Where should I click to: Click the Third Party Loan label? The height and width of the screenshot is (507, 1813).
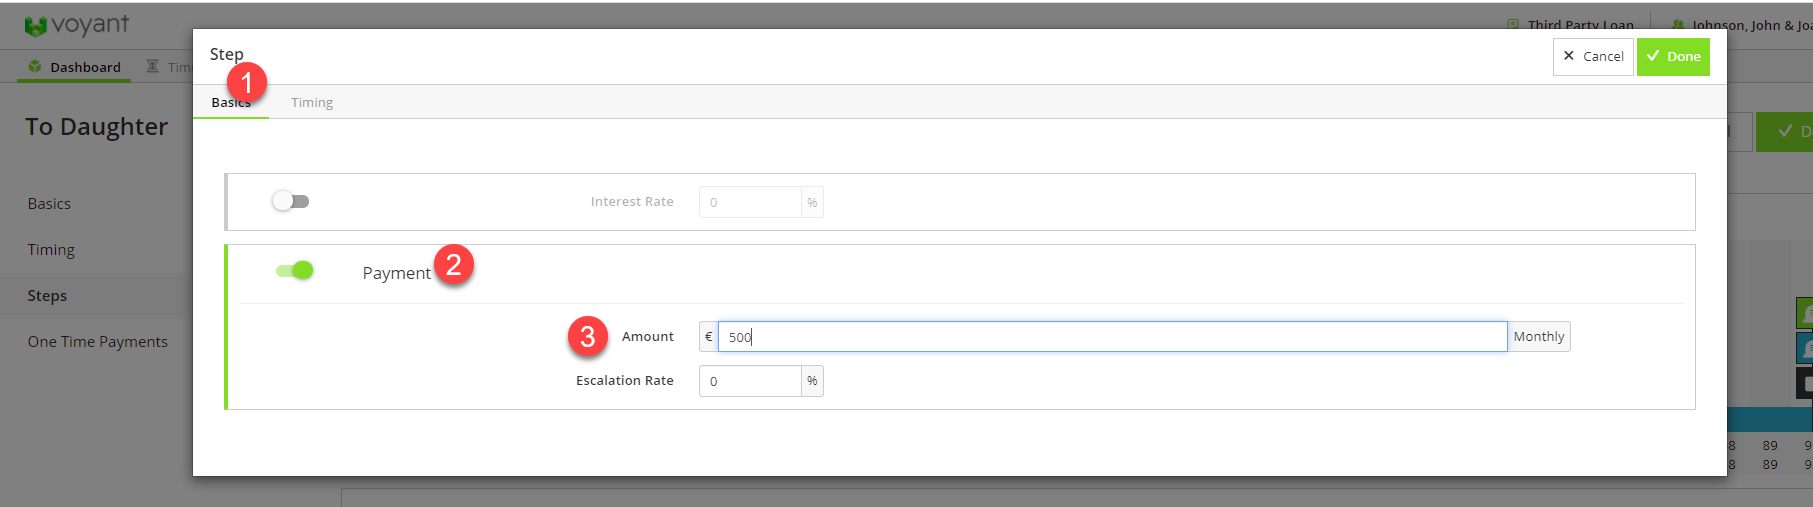[1580, 25]
